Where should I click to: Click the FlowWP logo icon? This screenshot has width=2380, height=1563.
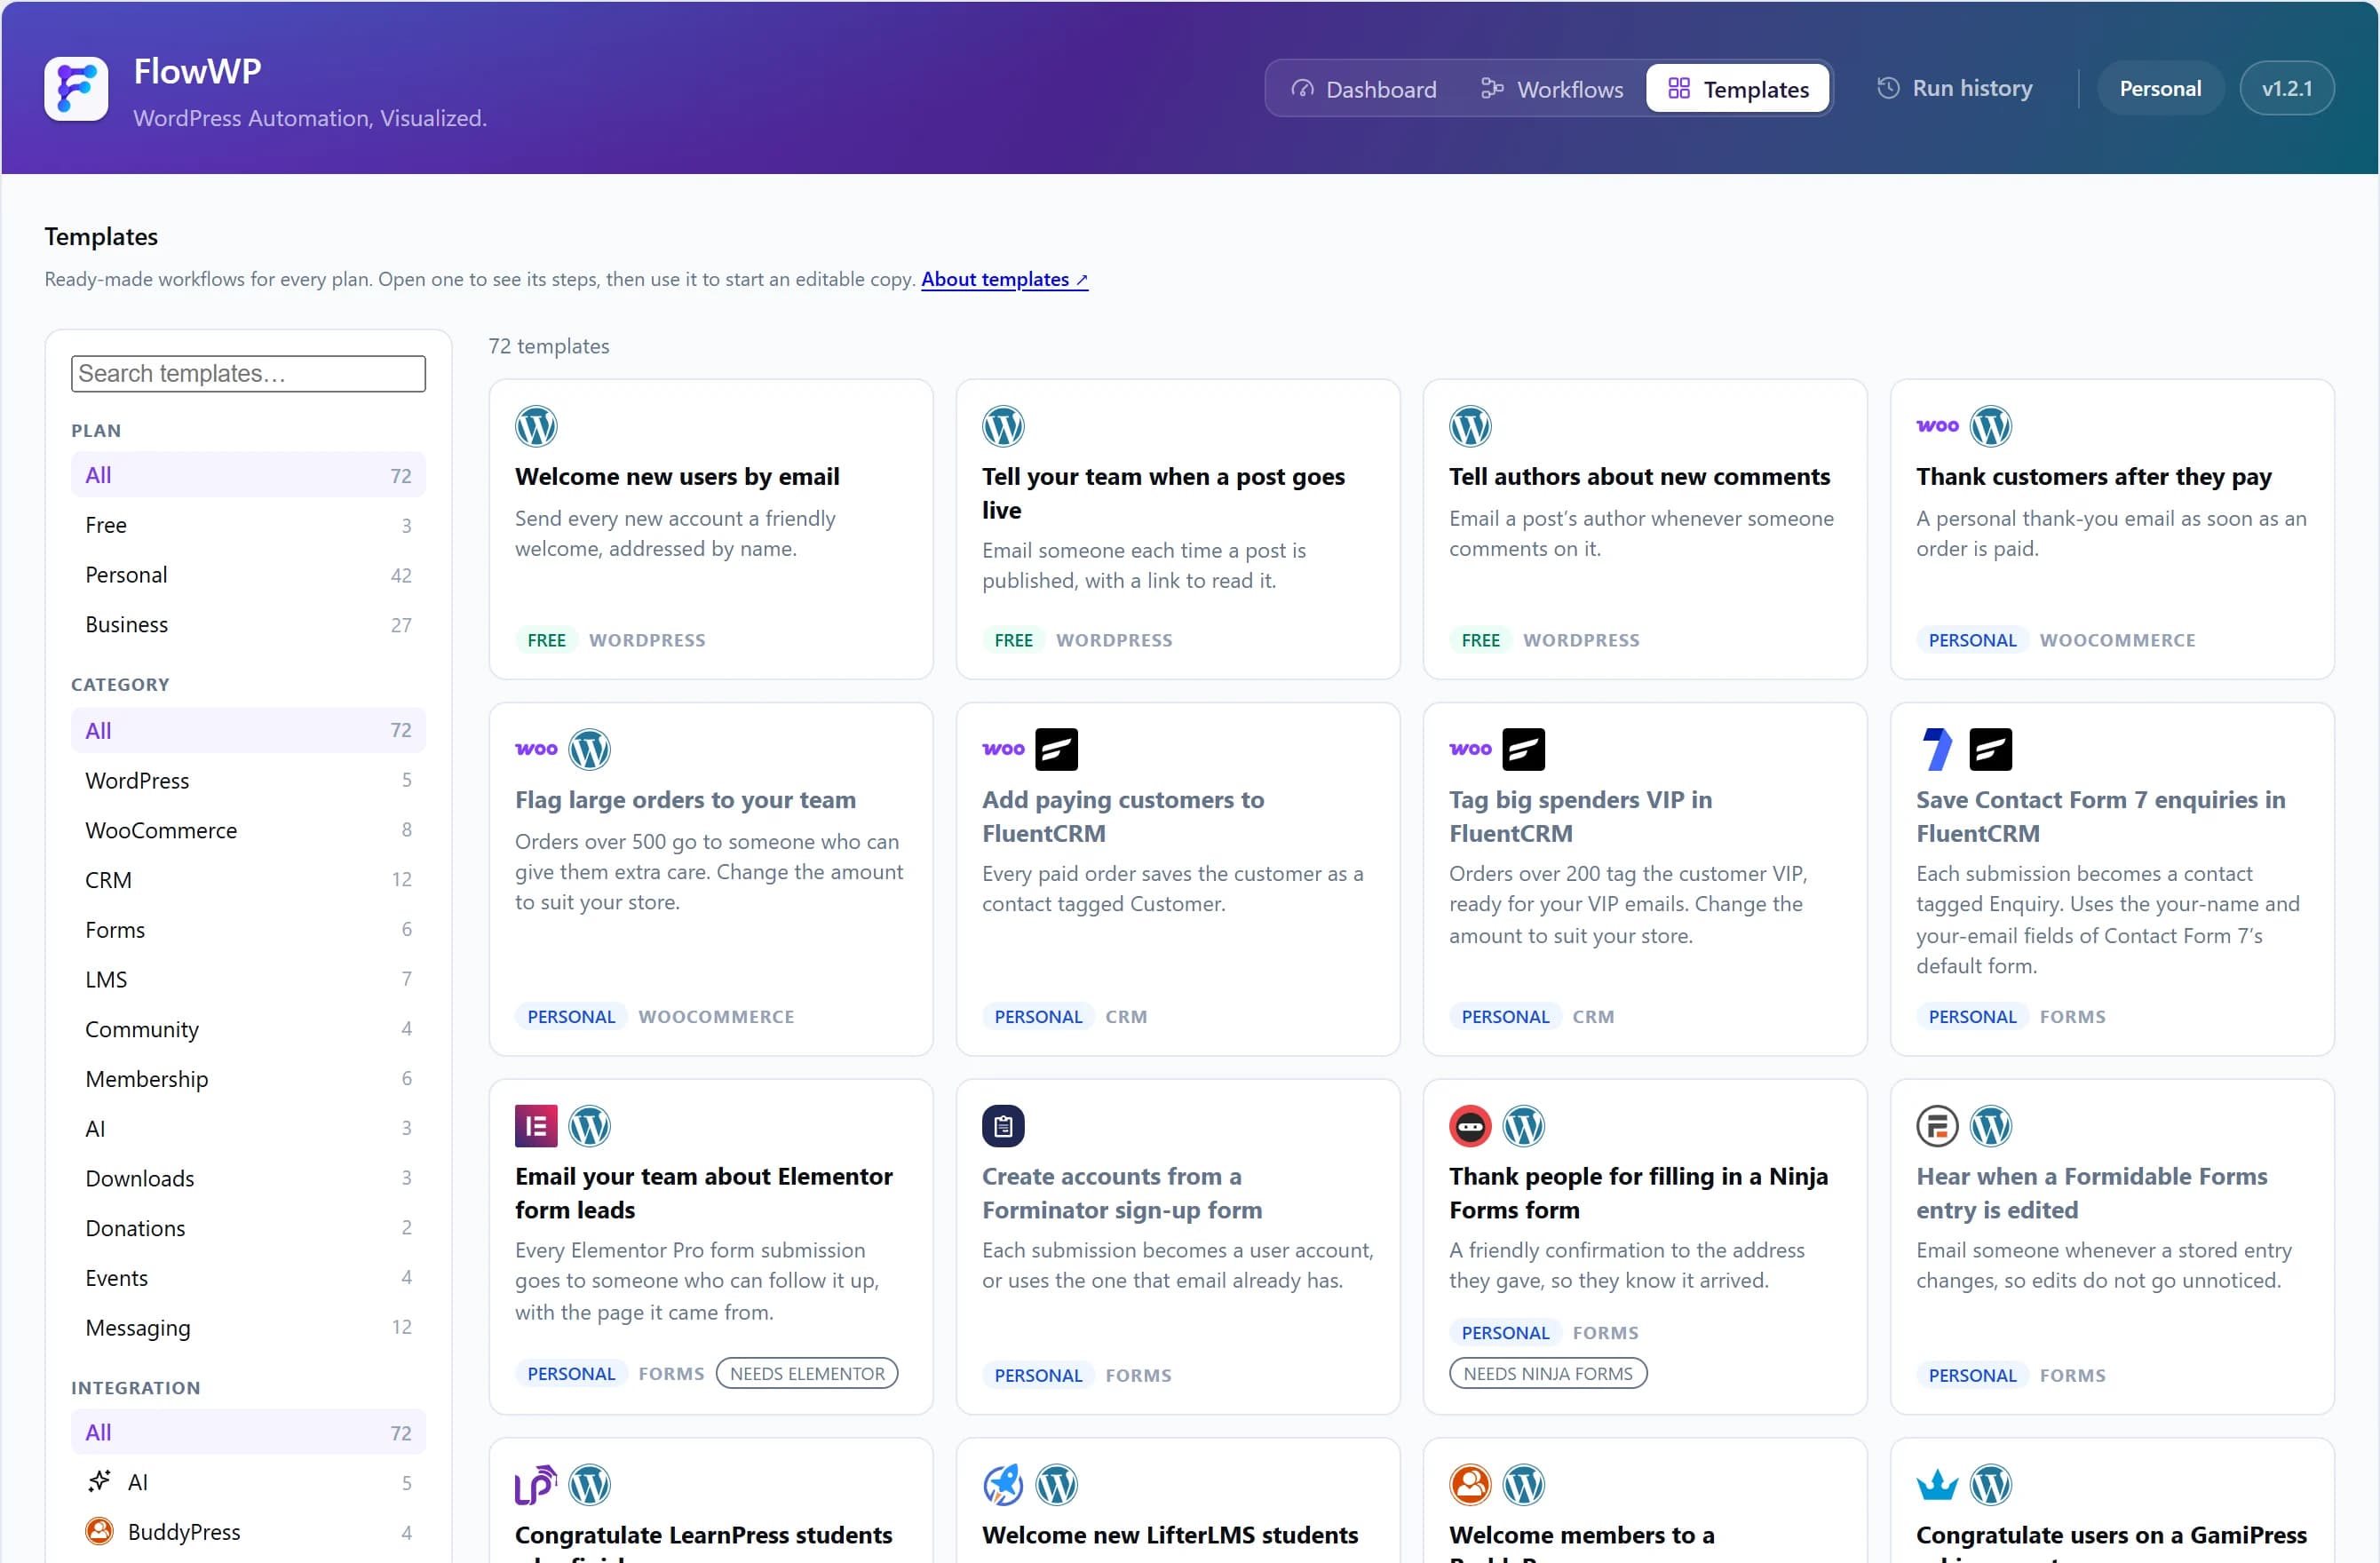(76, 88)
